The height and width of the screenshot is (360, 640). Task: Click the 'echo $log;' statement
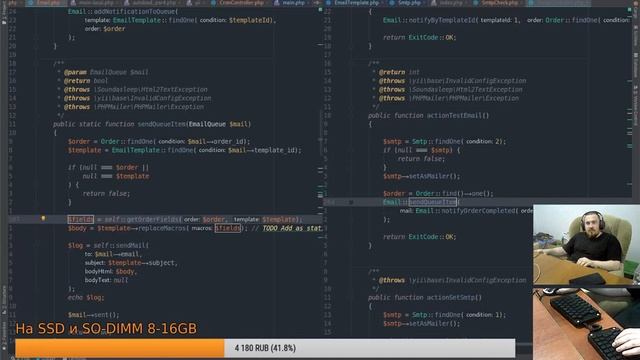point(86,298)
